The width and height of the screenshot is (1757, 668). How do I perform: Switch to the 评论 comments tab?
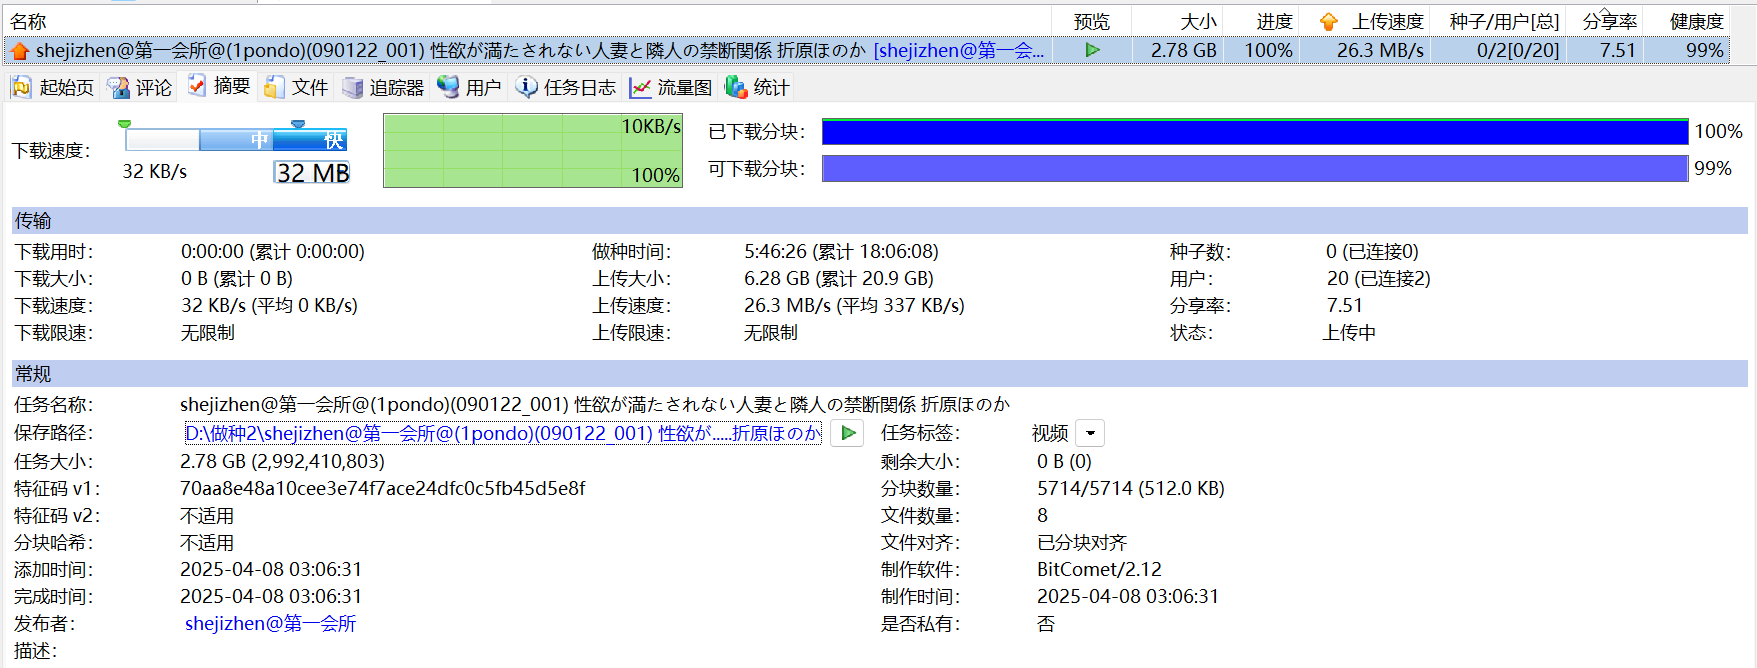pos(140,88)
